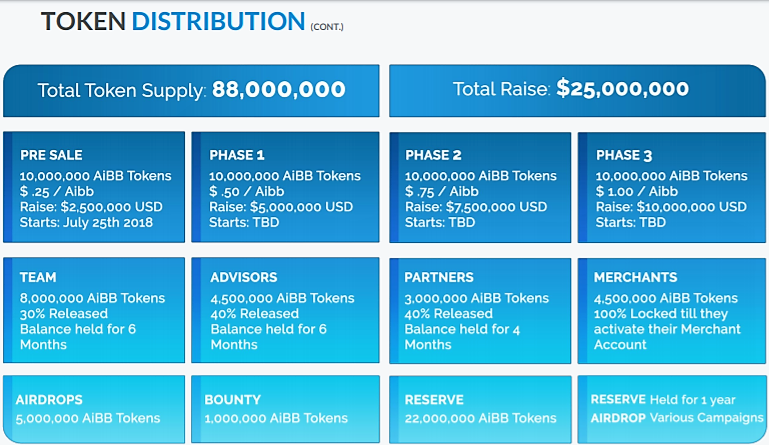Click the TEAM allocation card
Screen dimensions: 769x445
(94, 310)
